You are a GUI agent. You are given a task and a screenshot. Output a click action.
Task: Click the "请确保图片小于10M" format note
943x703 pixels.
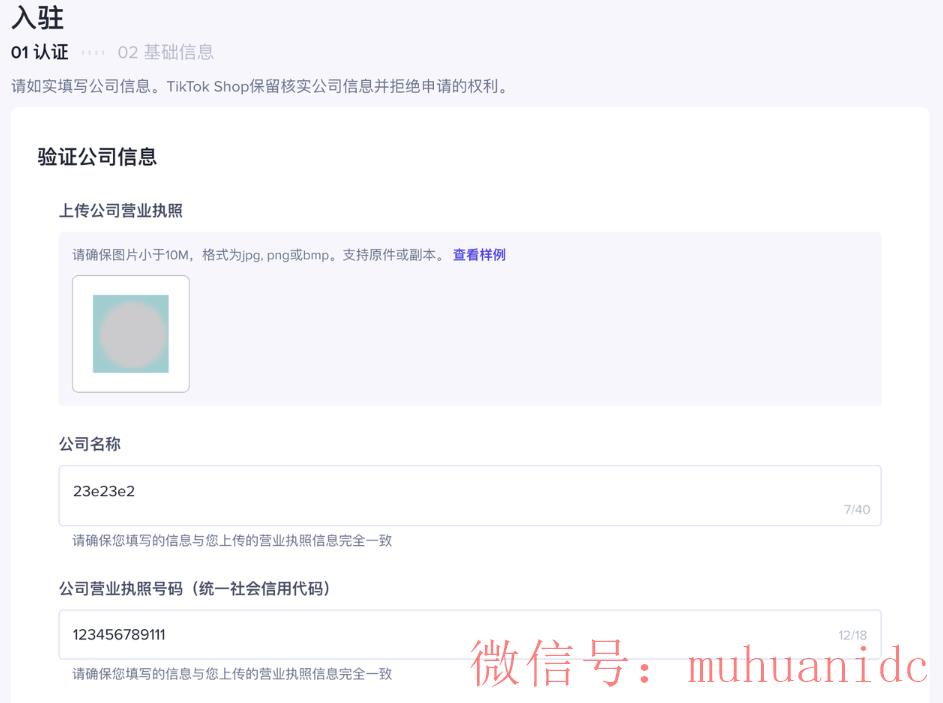259,255
